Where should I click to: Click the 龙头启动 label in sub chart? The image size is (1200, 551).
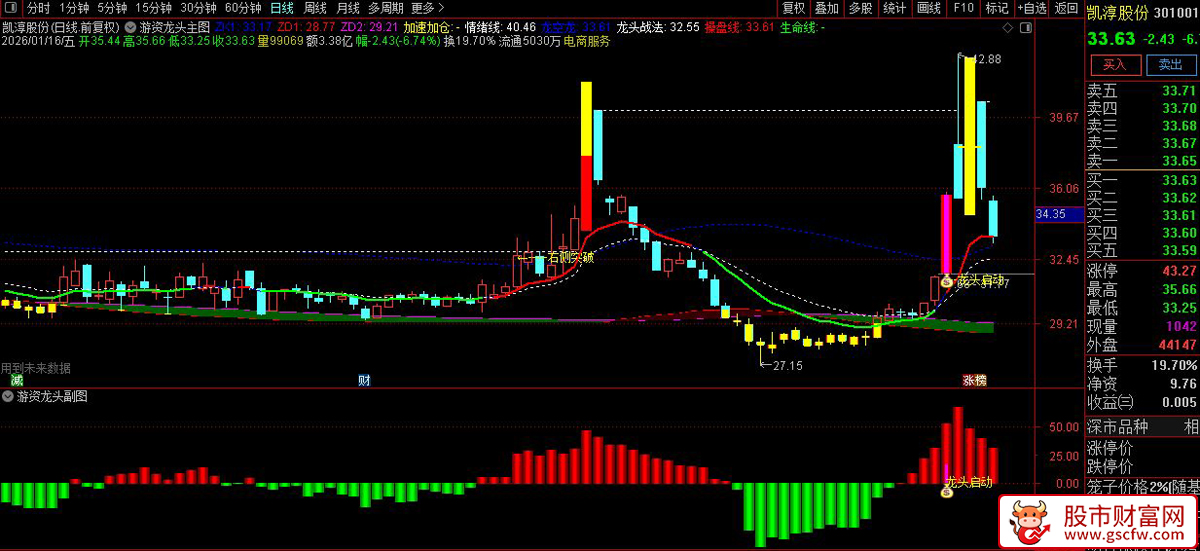point(970,482)
